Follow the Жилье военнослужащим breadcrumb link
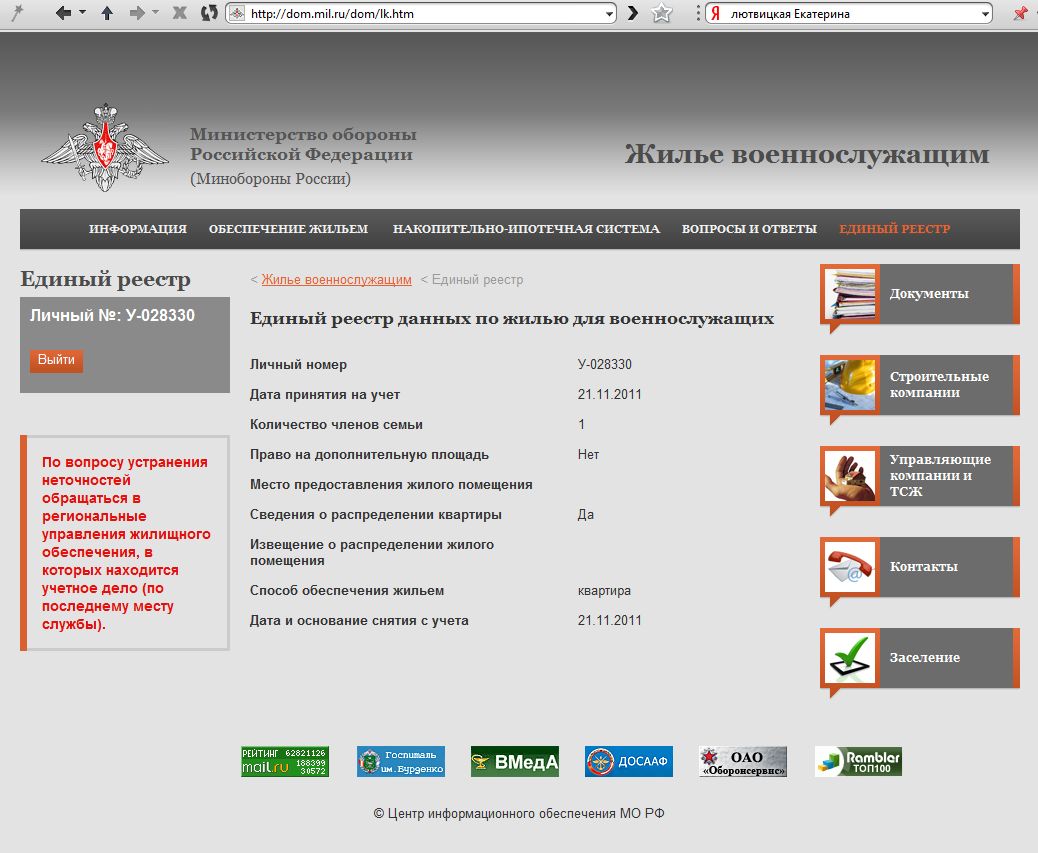 tap(336, 280)
